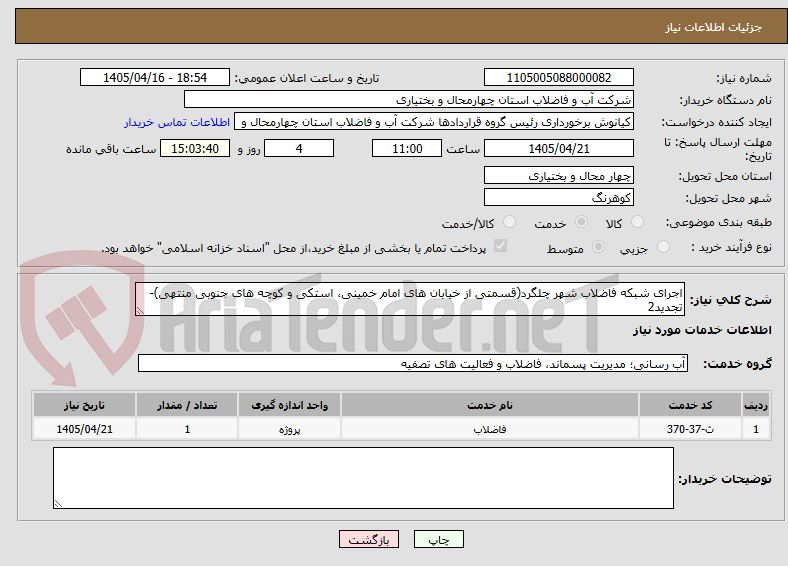Click the remaining time field 15:03:40

(x=195, y=148)
